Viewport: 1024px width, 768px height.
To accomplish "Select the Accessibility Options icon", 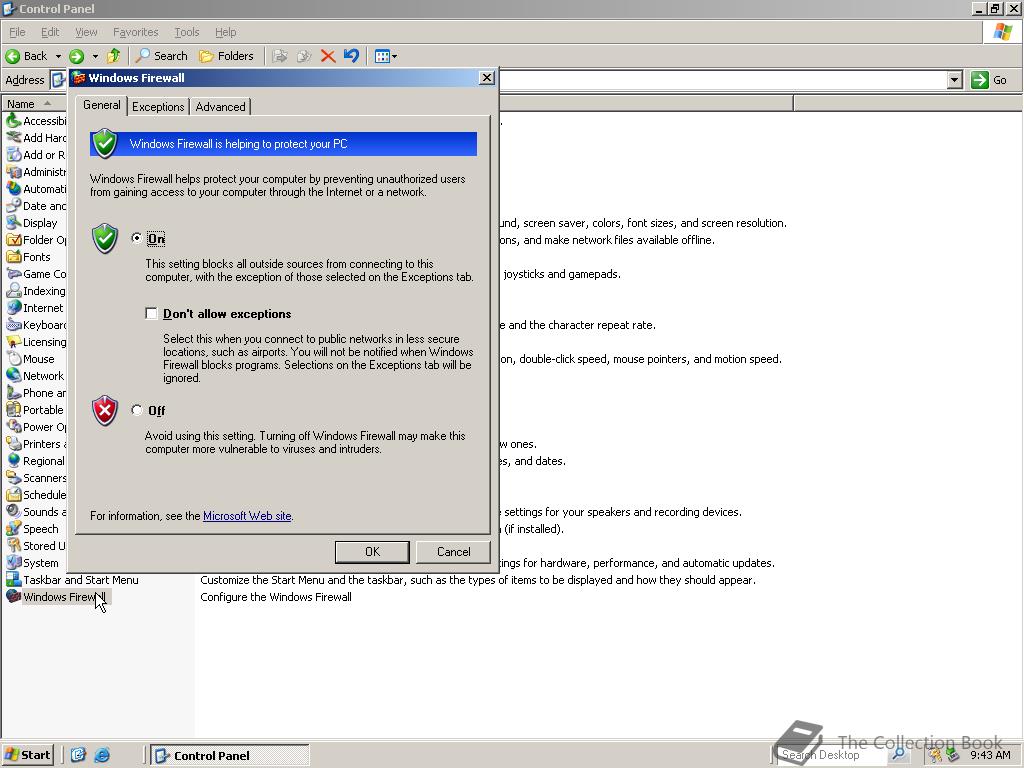I will tap(14, 121).
